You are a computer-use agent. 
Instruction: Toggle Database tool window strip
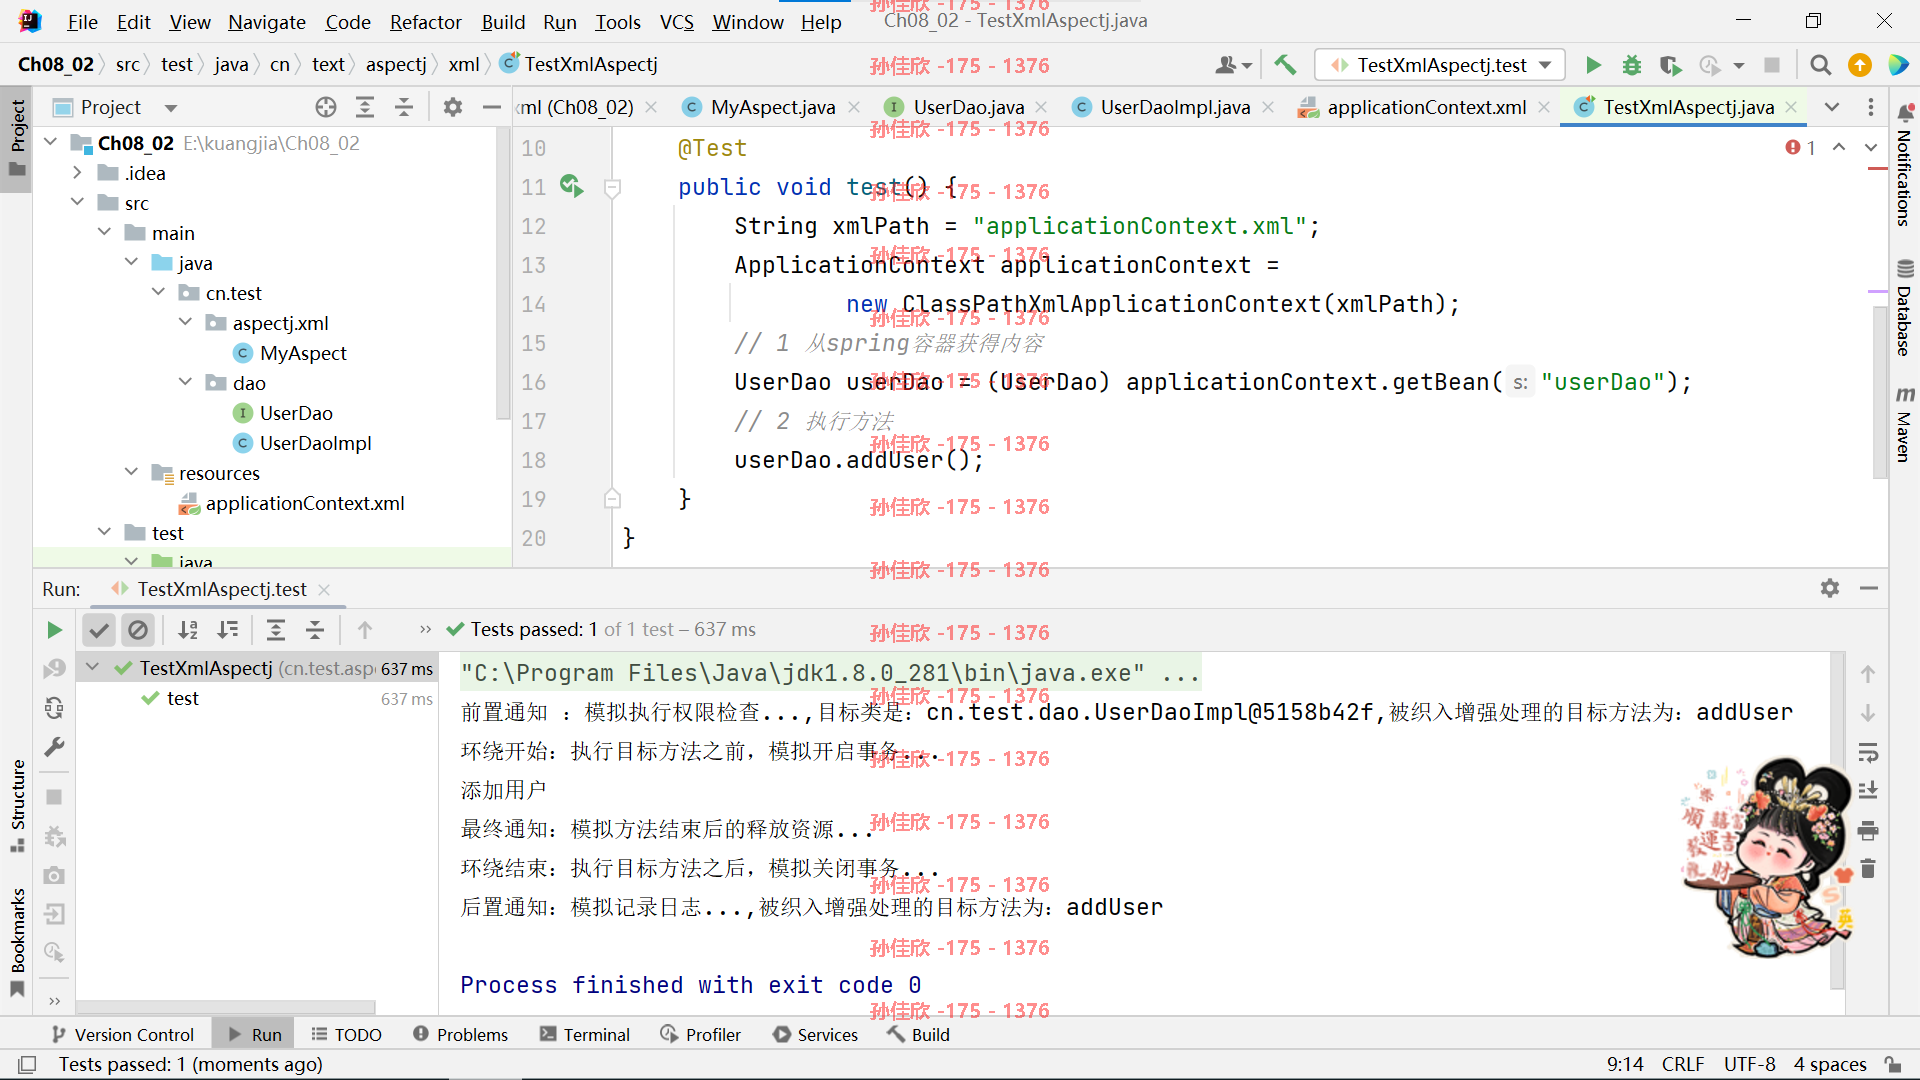coord(1905,308)
